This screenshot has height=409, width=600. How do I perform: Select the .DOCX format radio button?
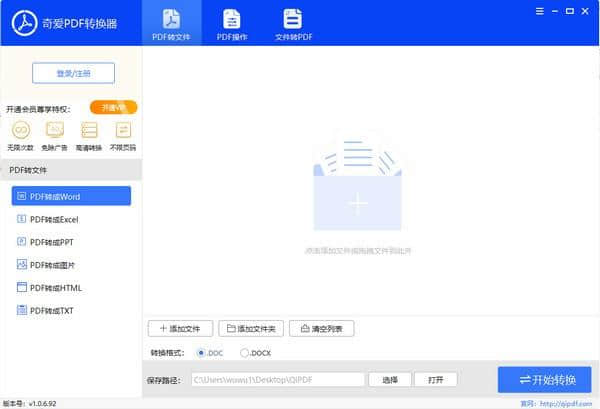click(x=245, y=352)
